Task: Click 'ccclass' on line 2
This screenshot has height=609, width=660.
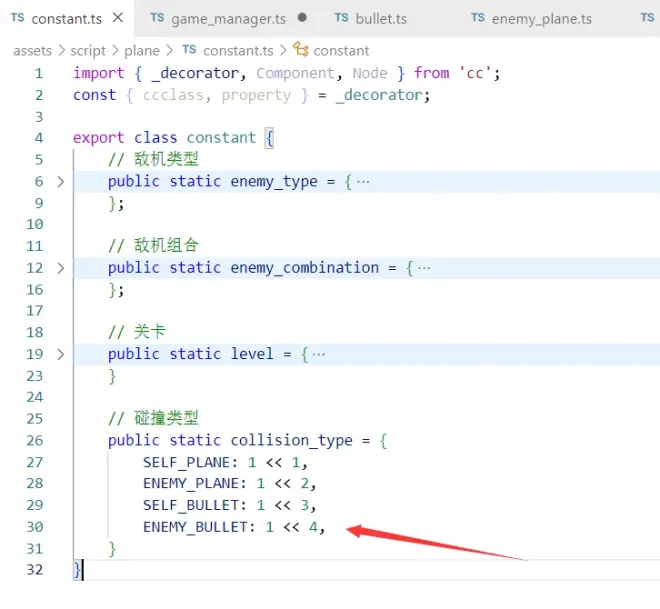Action: [173, 96]
